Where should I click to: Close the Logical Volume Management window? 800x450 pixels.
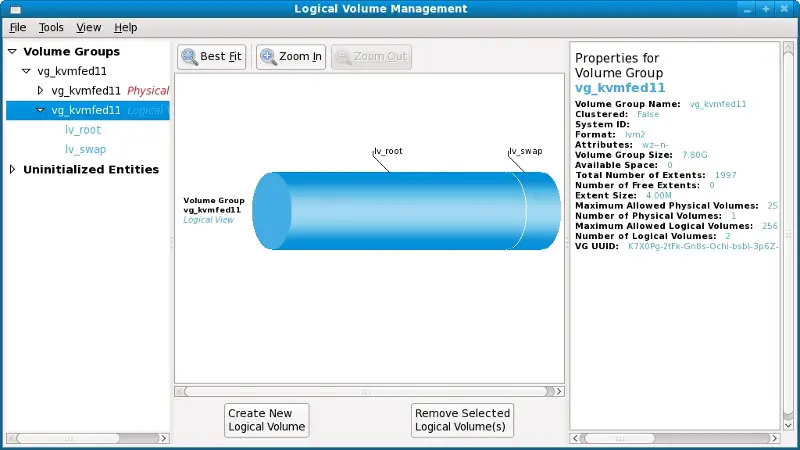tap(785, 9)
